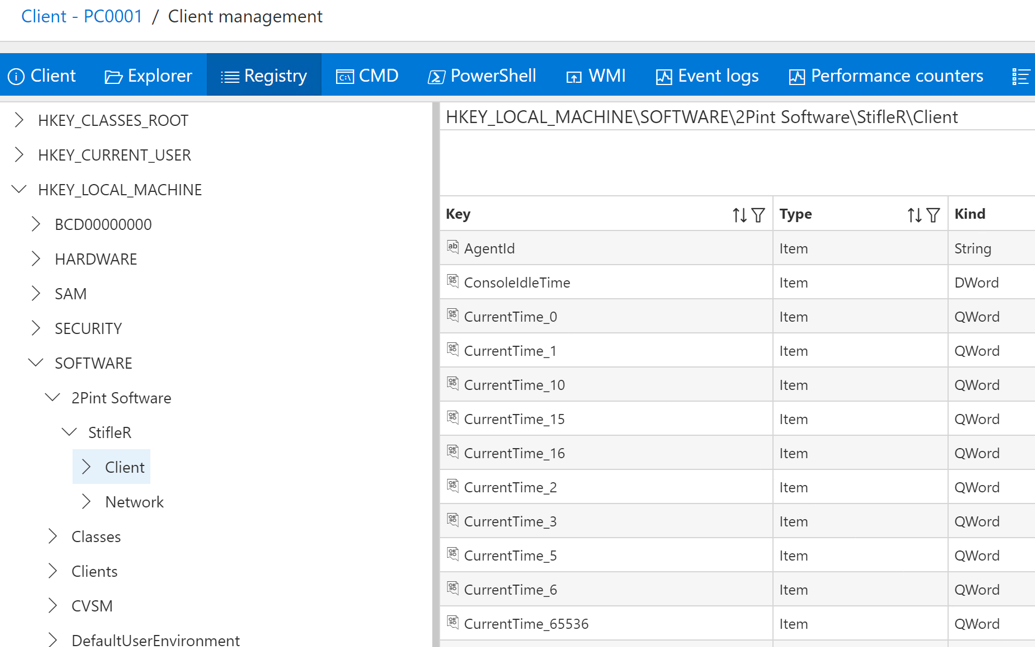Screen dimensions: 1035x647
Task: Go to the Event logs tab
Action: (x=707, y=76)
